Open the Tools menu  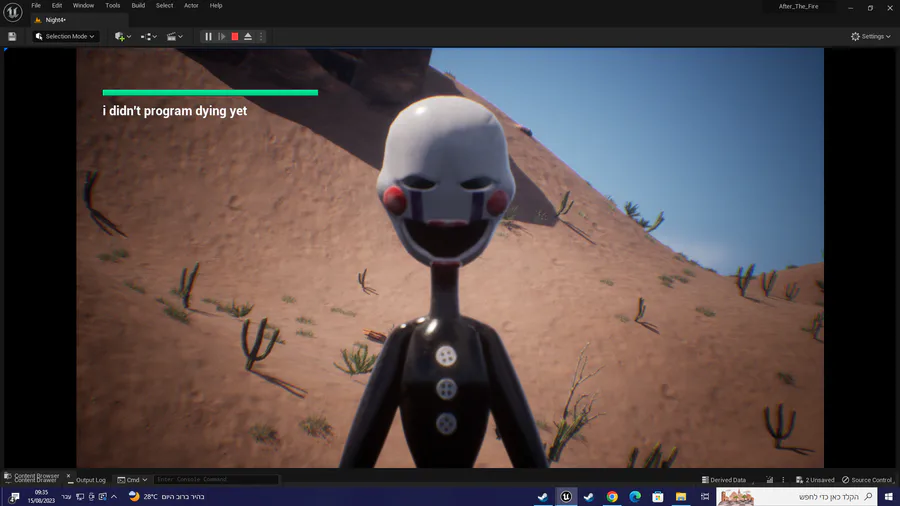112,6
